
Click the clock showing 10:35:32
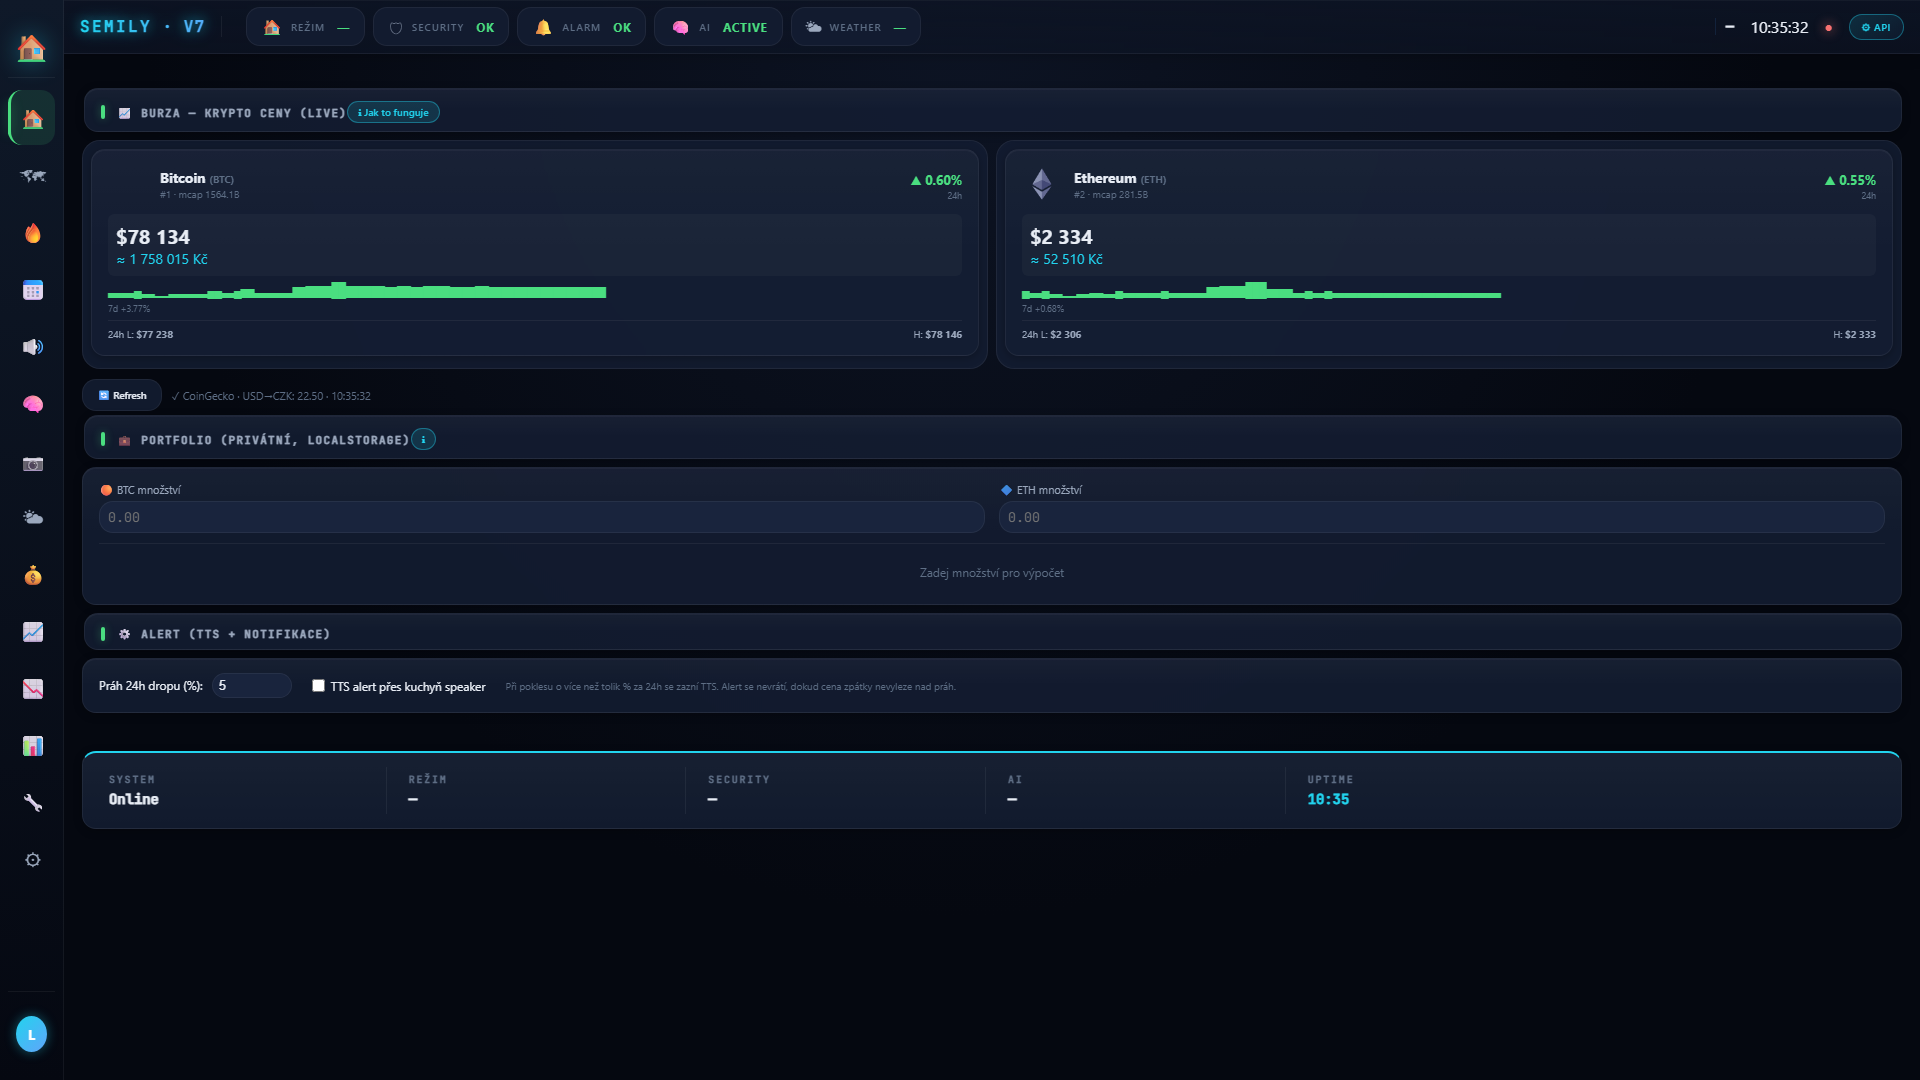tap(1779, 28)
